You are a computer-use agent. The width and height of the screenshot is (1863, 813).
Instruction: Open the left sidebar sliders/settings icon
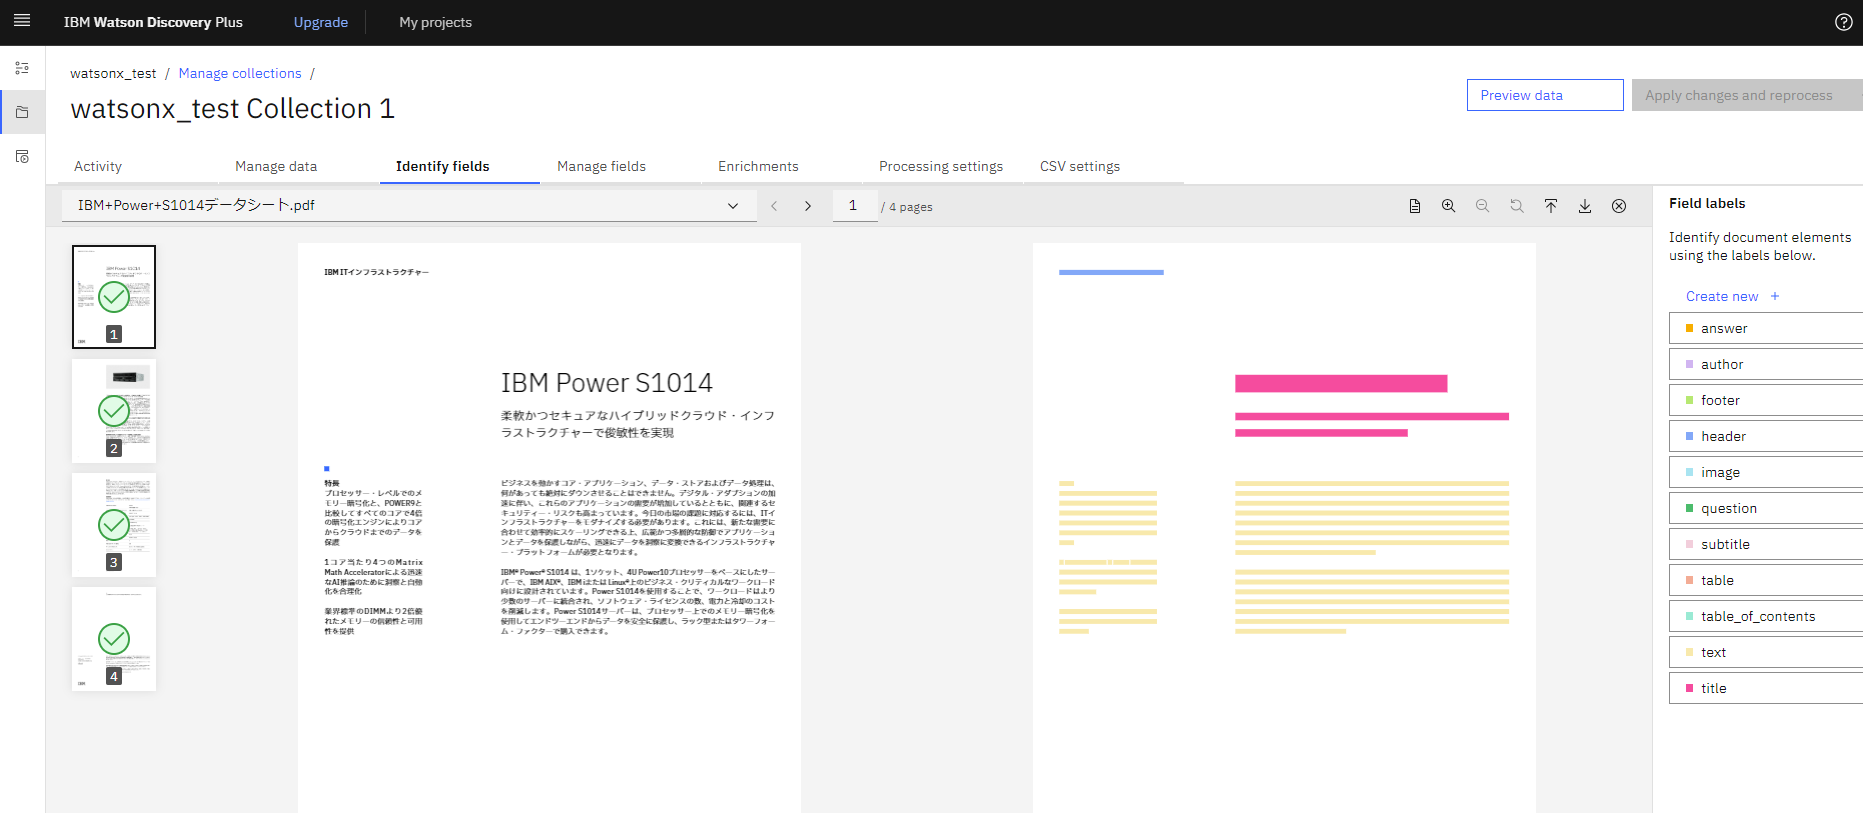click(22, 68)
